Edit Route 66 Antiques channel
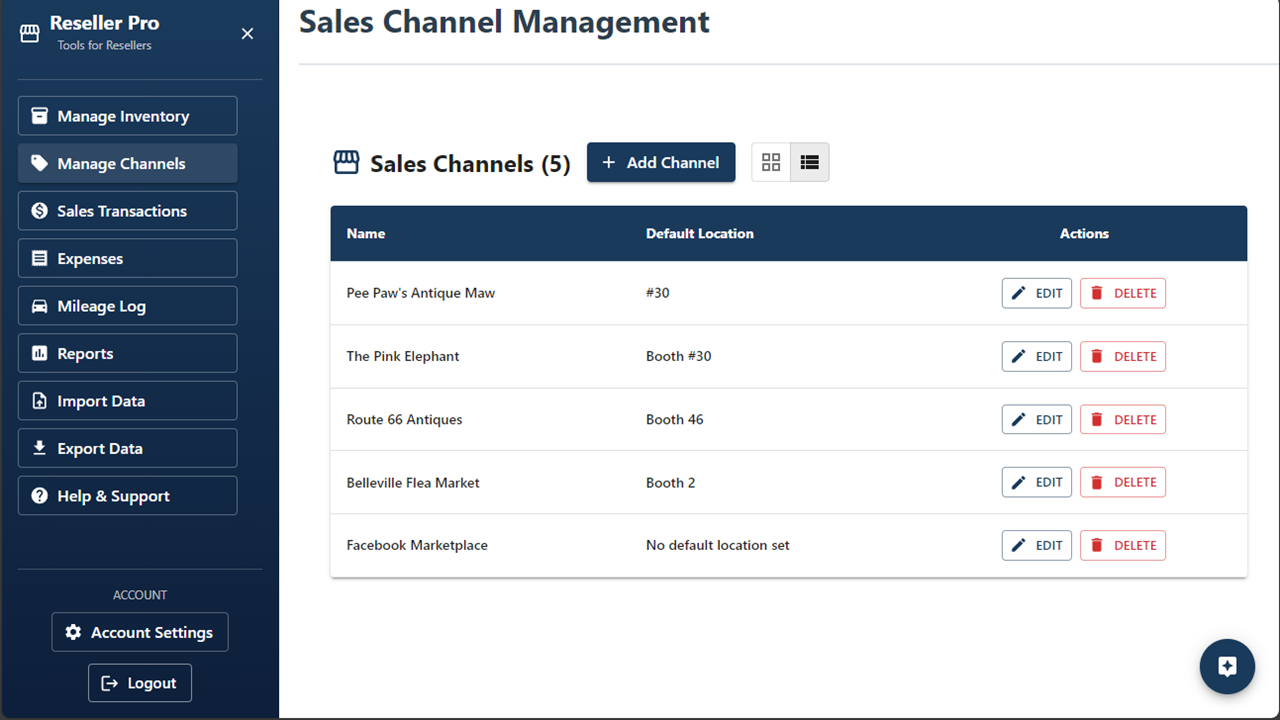The height and width of the screenshot is (720, 1280). click(1037, 419)
